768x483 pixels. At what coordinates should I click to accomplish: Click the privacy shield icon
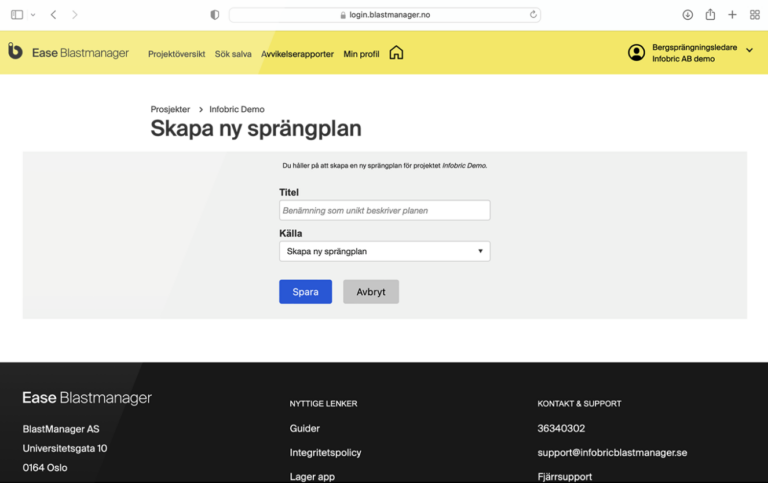(x=214, y=15)
